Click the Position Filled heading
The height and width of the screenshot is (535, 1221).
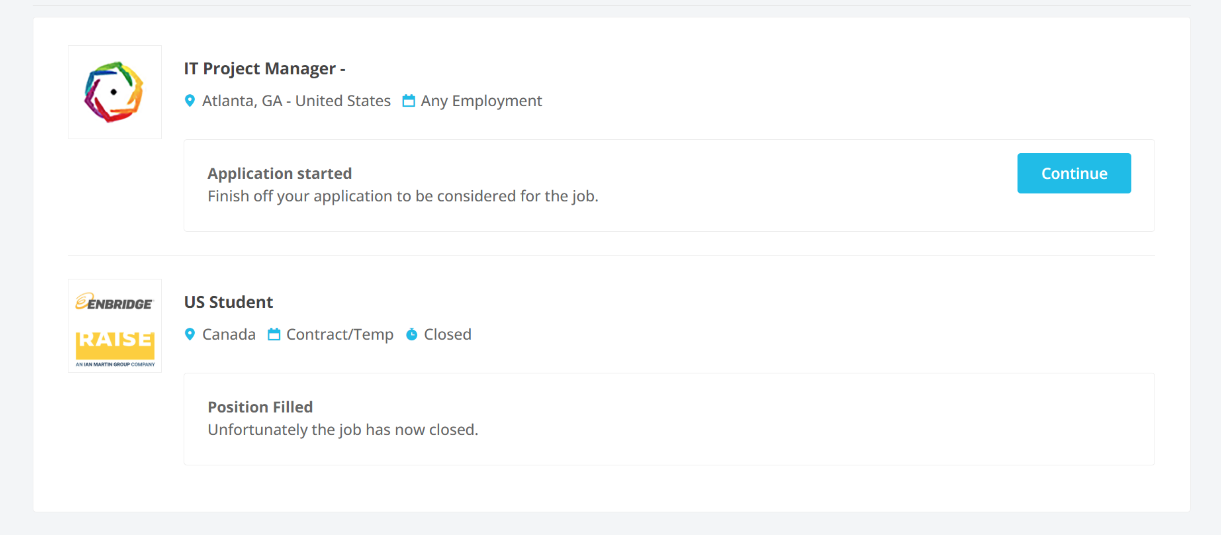(x=260, y=407)
